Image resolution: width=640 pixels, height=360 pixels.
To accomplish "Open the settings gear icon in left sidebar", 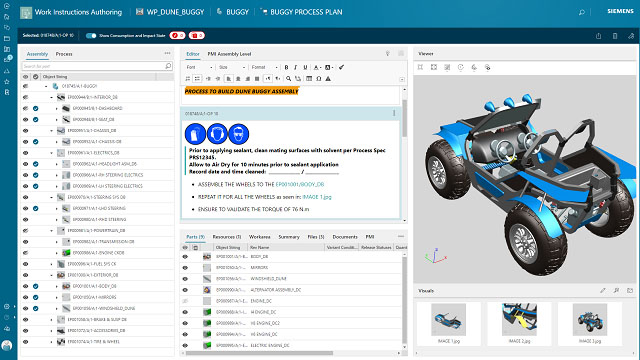I will coord(7,306).
